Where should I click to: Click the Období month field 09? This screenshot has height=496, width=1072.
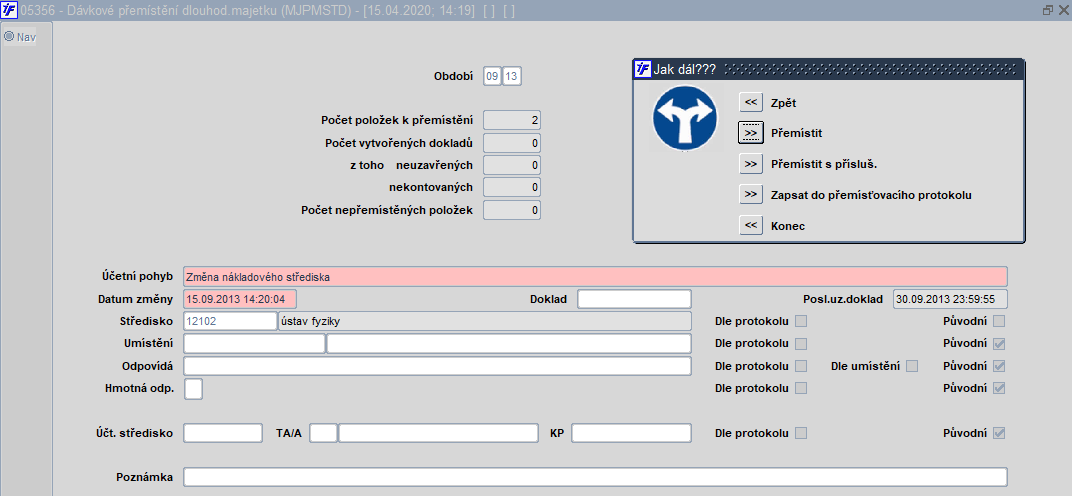pos(492,77)
